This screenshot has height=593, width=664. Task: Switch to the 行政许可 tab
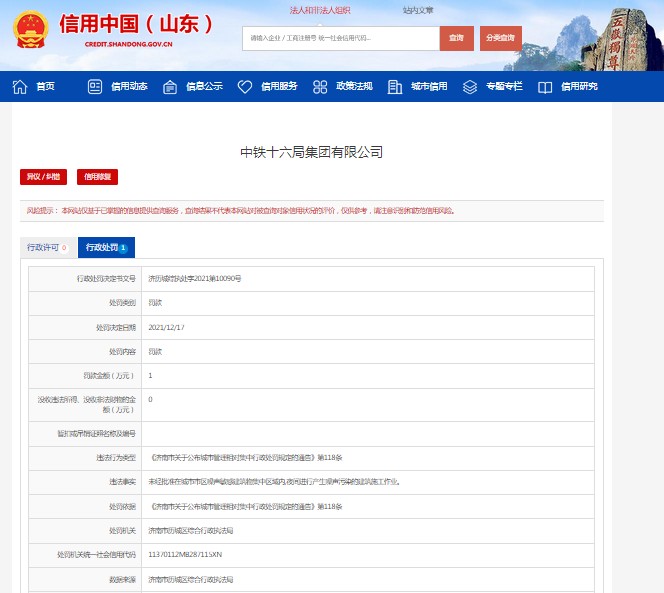click(x=47, y=247)
